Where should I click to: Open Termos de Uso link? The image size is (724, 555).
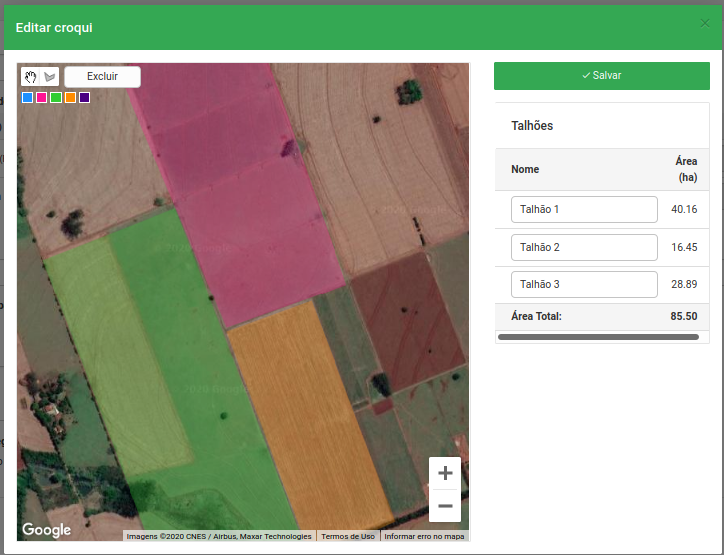348,536
